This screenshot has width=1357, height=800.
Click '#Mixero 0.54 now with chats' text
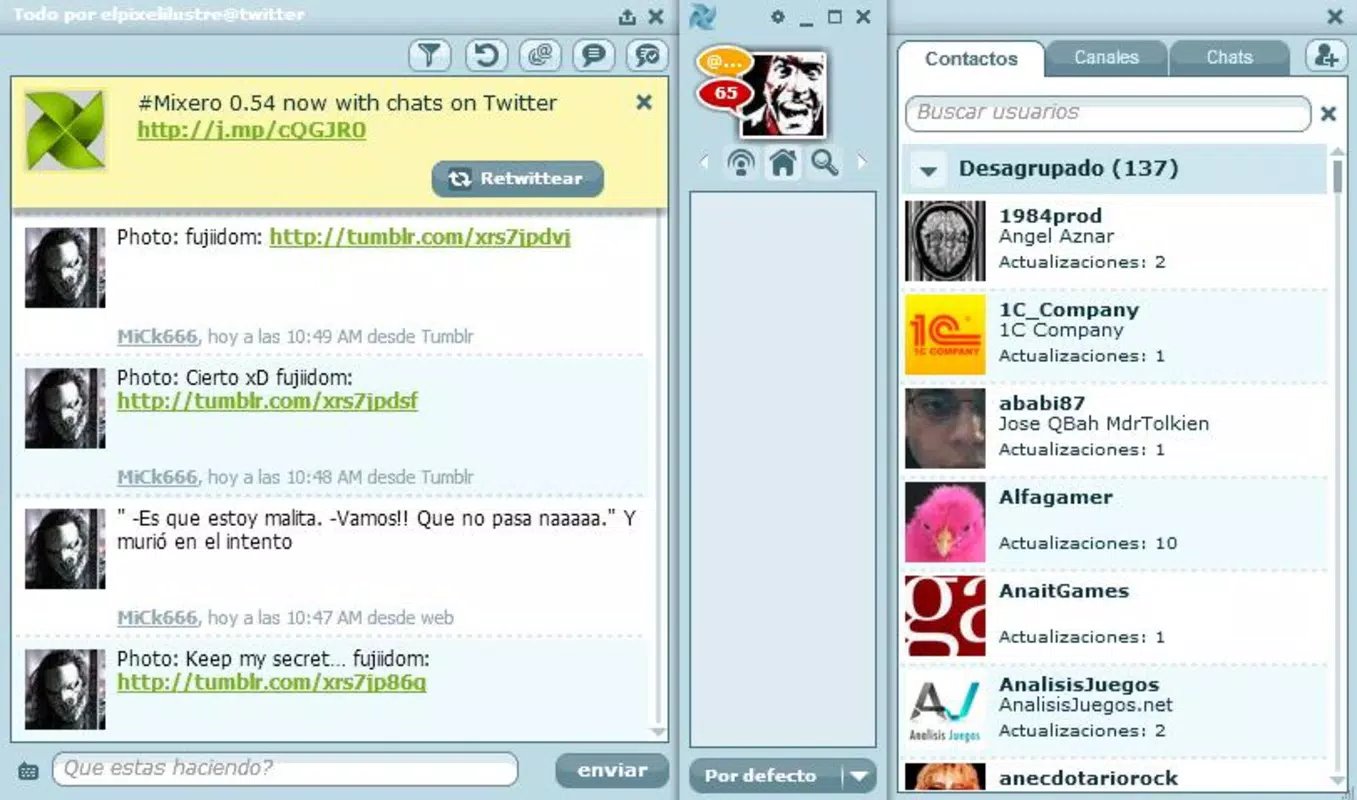pyautogui.click(x=347, y=103)
